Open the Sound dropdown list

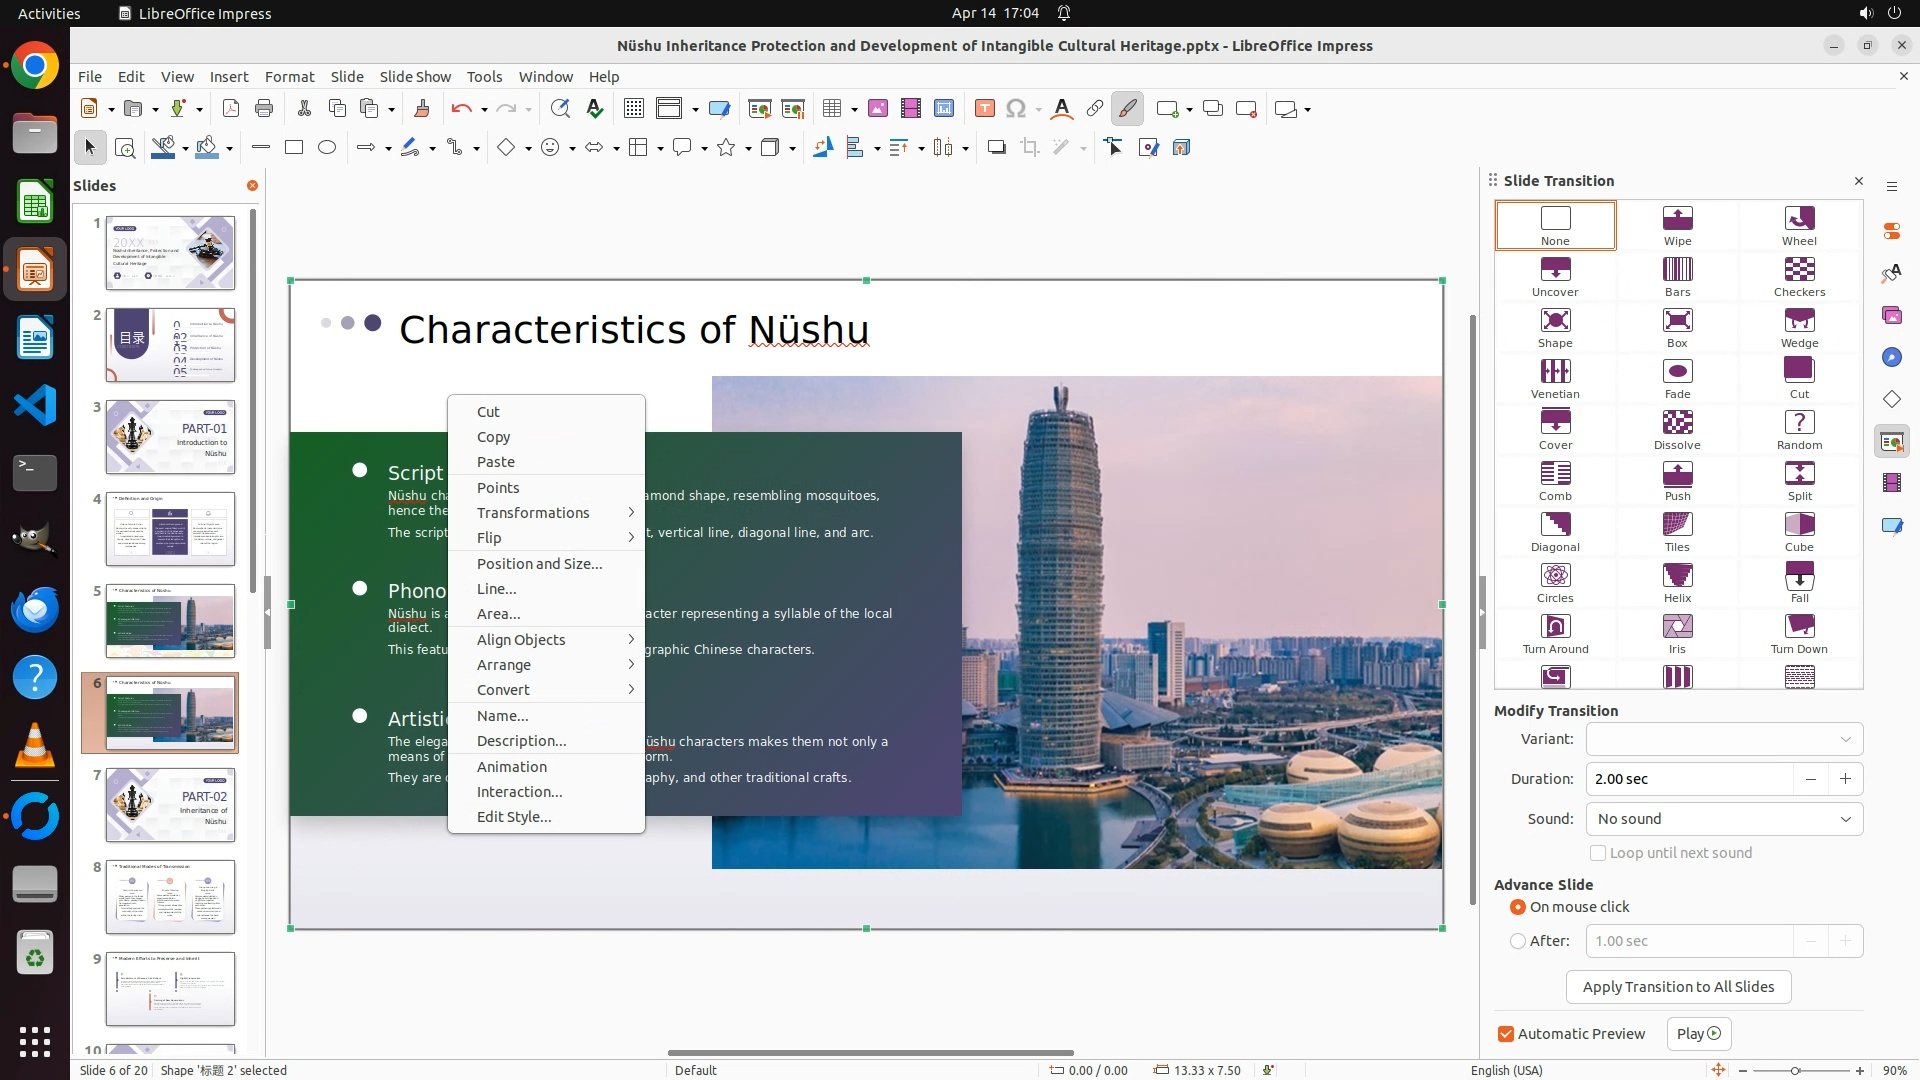1724,819
